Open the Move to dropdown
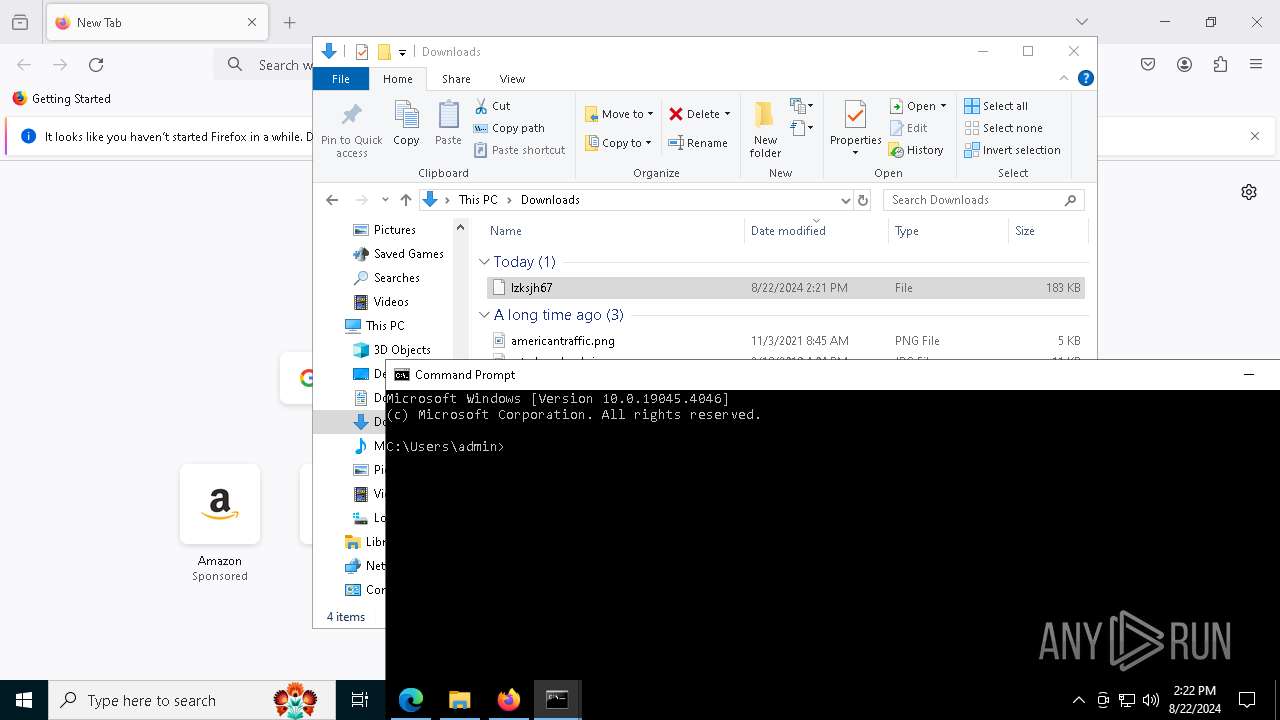 (x=619, y=114)
